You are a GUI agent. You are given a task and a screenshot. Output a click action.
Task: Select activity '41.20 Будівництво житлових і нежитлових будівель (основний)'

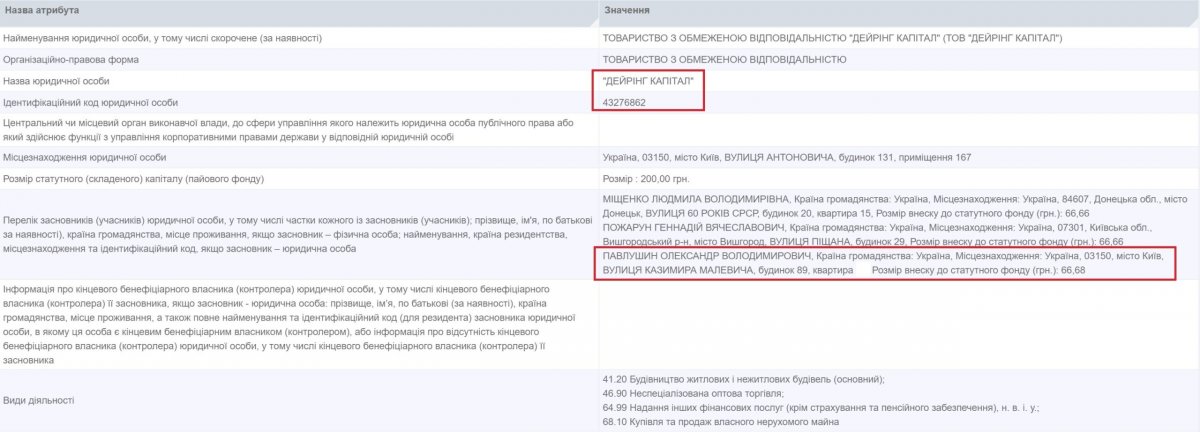pos(744,379)
